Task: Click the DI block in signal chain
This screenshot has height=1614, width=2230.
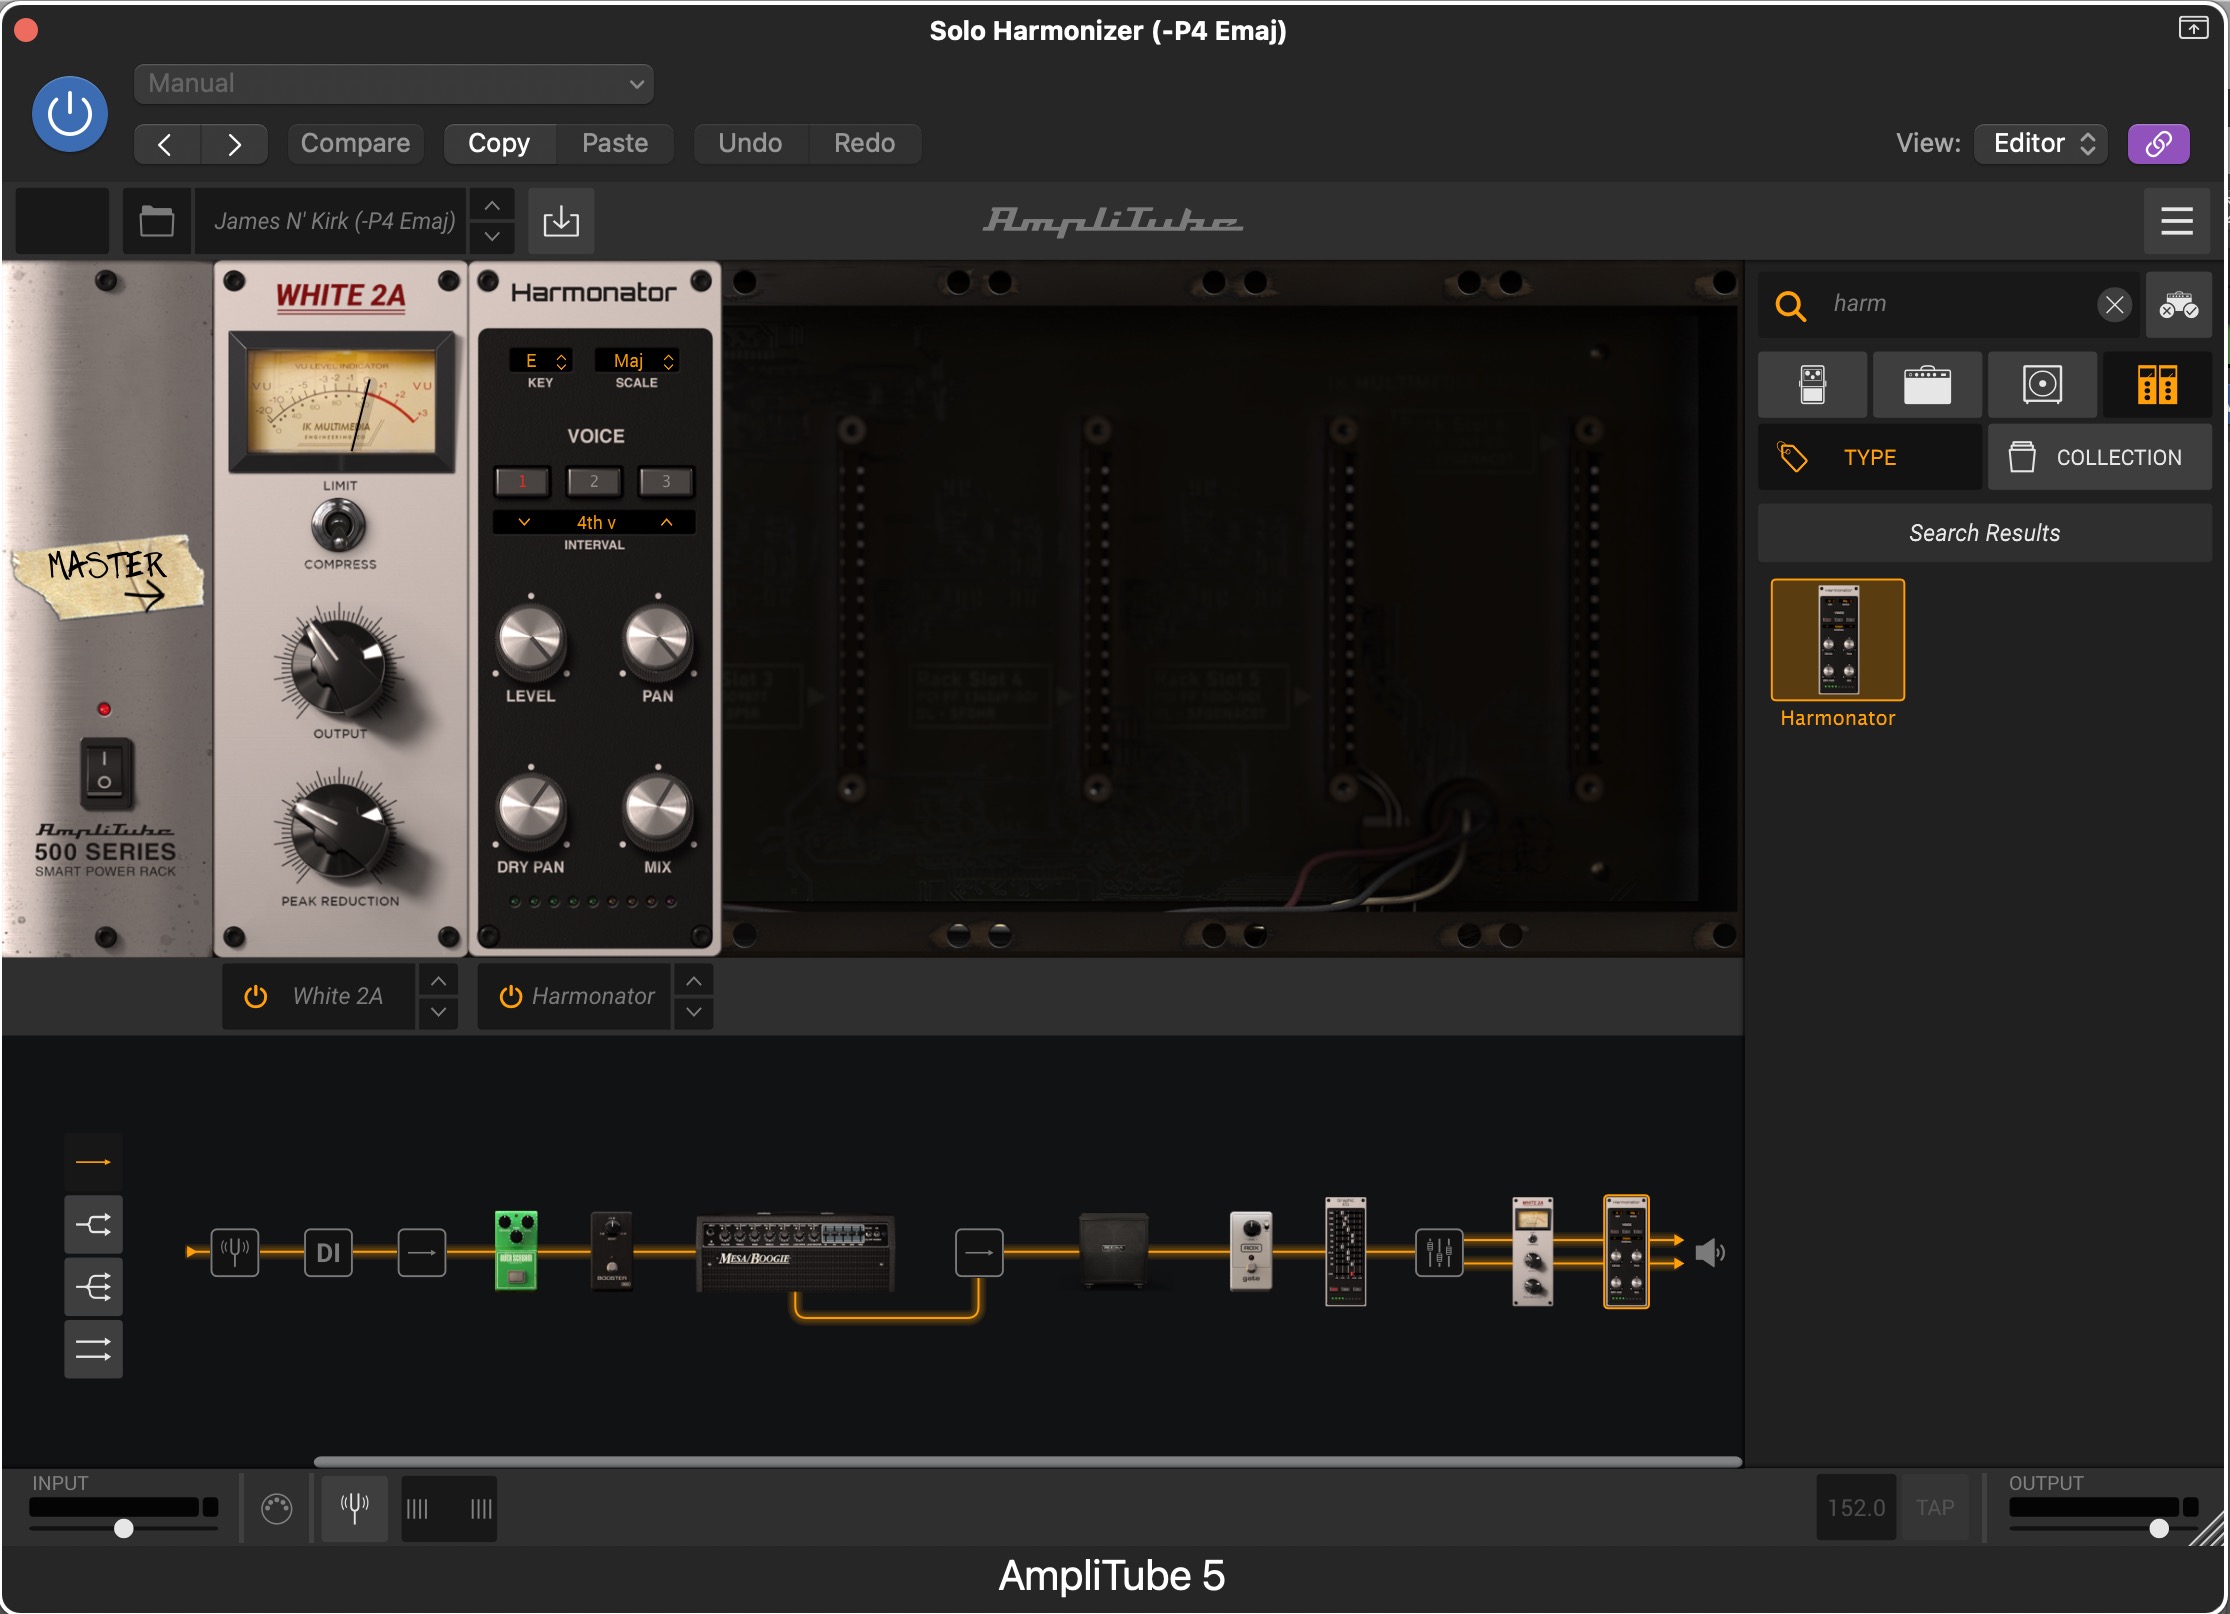Action: 328,1252
